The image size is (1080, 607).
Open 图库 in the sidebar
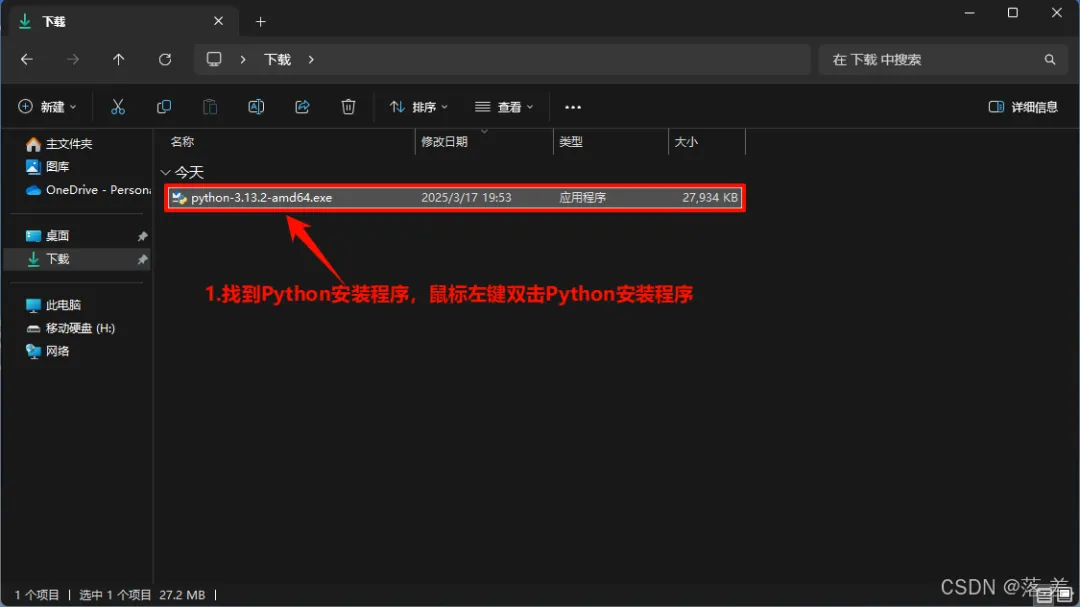[x=57, y=167]
